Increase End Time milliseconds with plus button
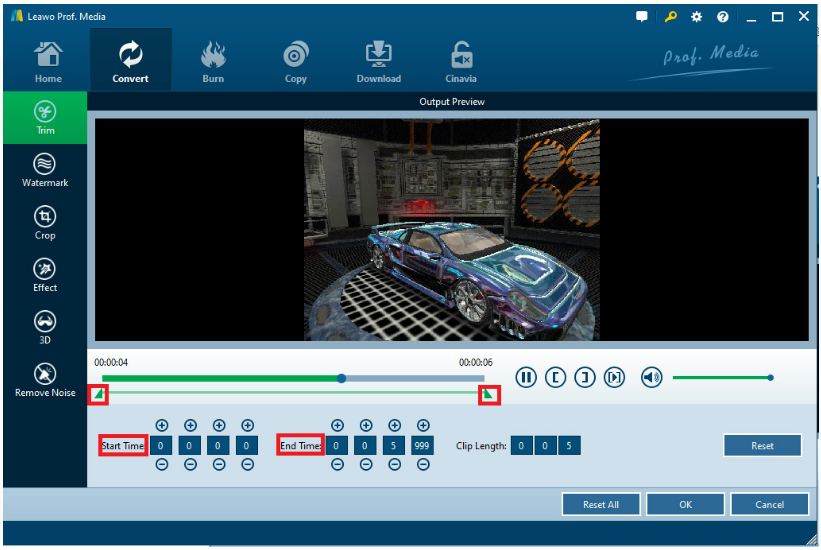Viewport: 821px width, 550px height. point(423,425)
